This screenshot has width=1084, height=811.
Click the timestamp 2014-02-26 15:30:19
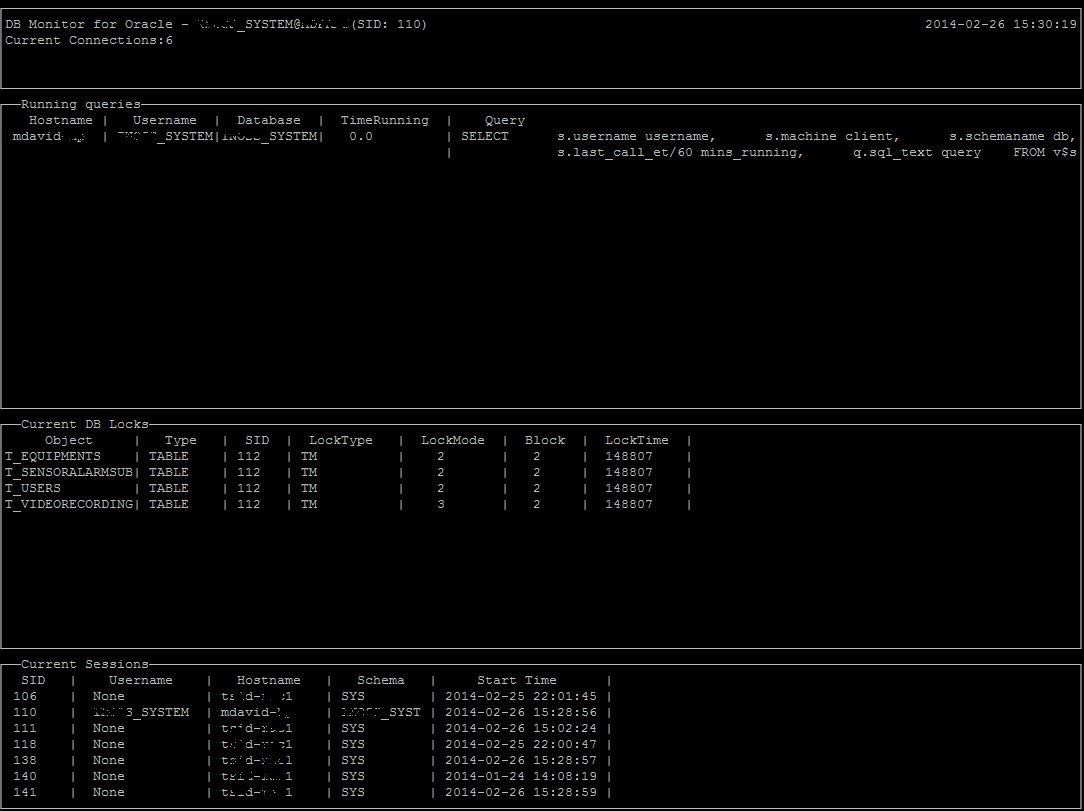point(1001,24)
